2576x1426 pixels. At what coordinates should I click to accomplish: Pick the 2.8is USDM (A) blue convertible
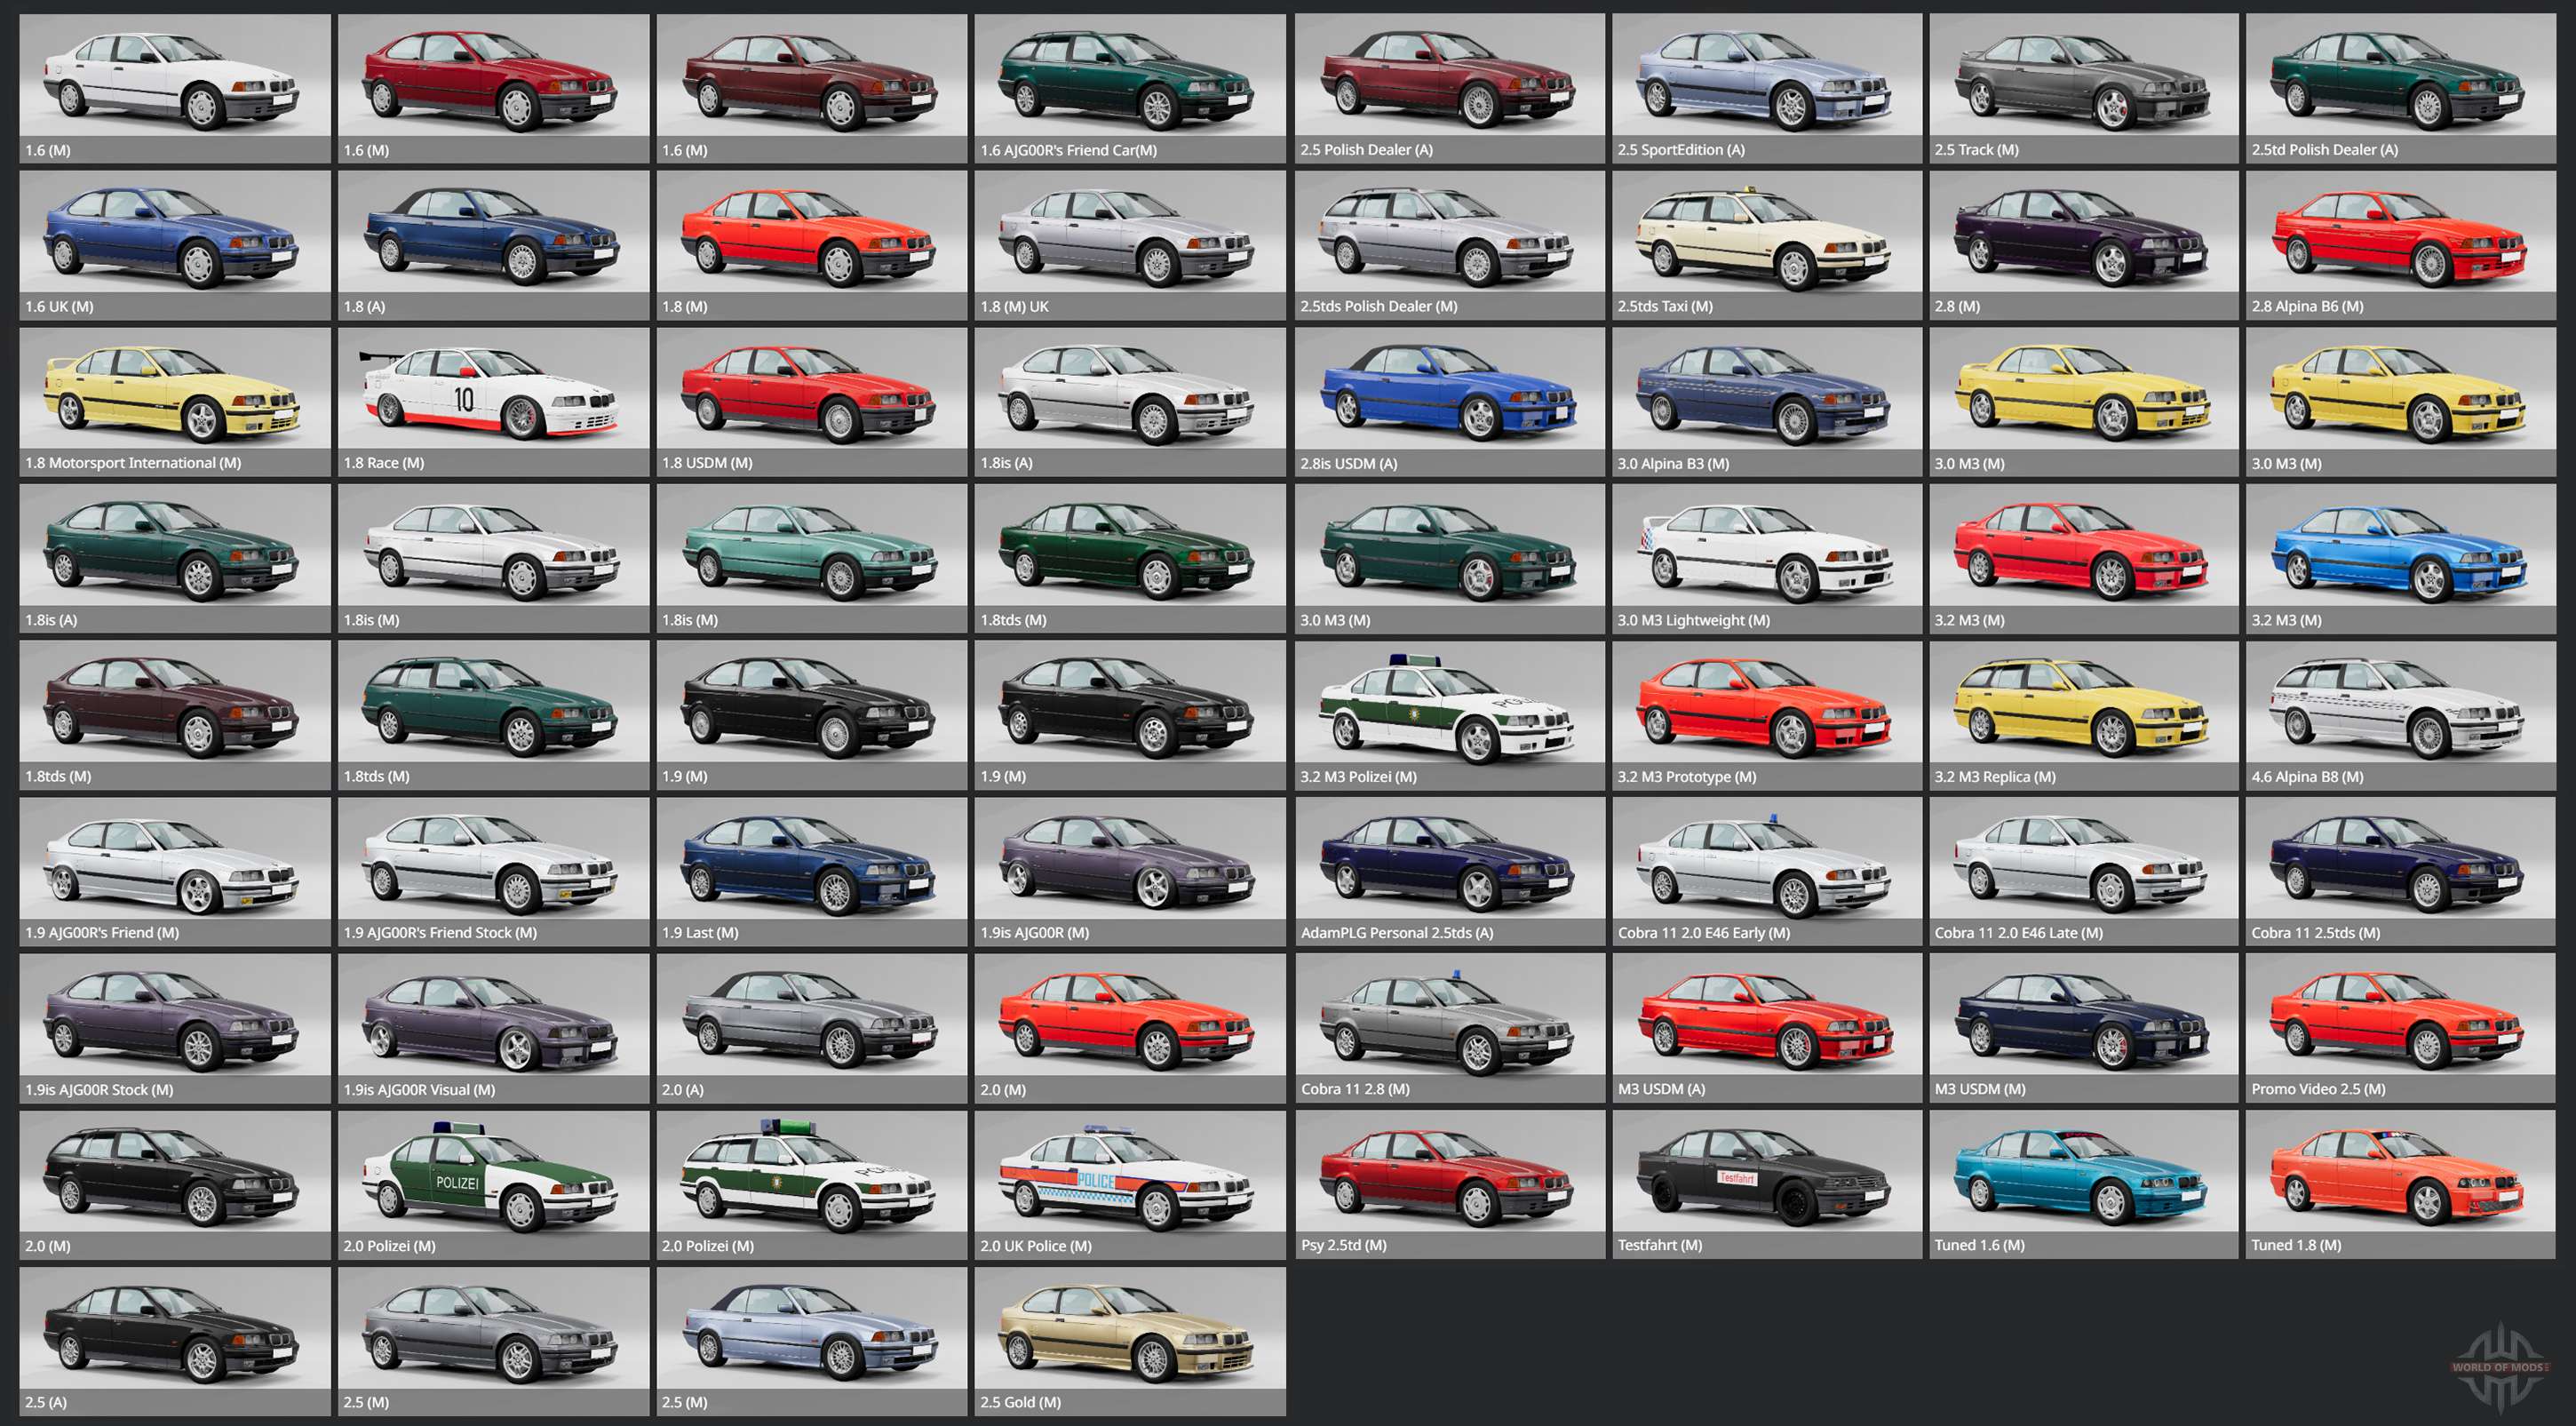(1450, 402)
